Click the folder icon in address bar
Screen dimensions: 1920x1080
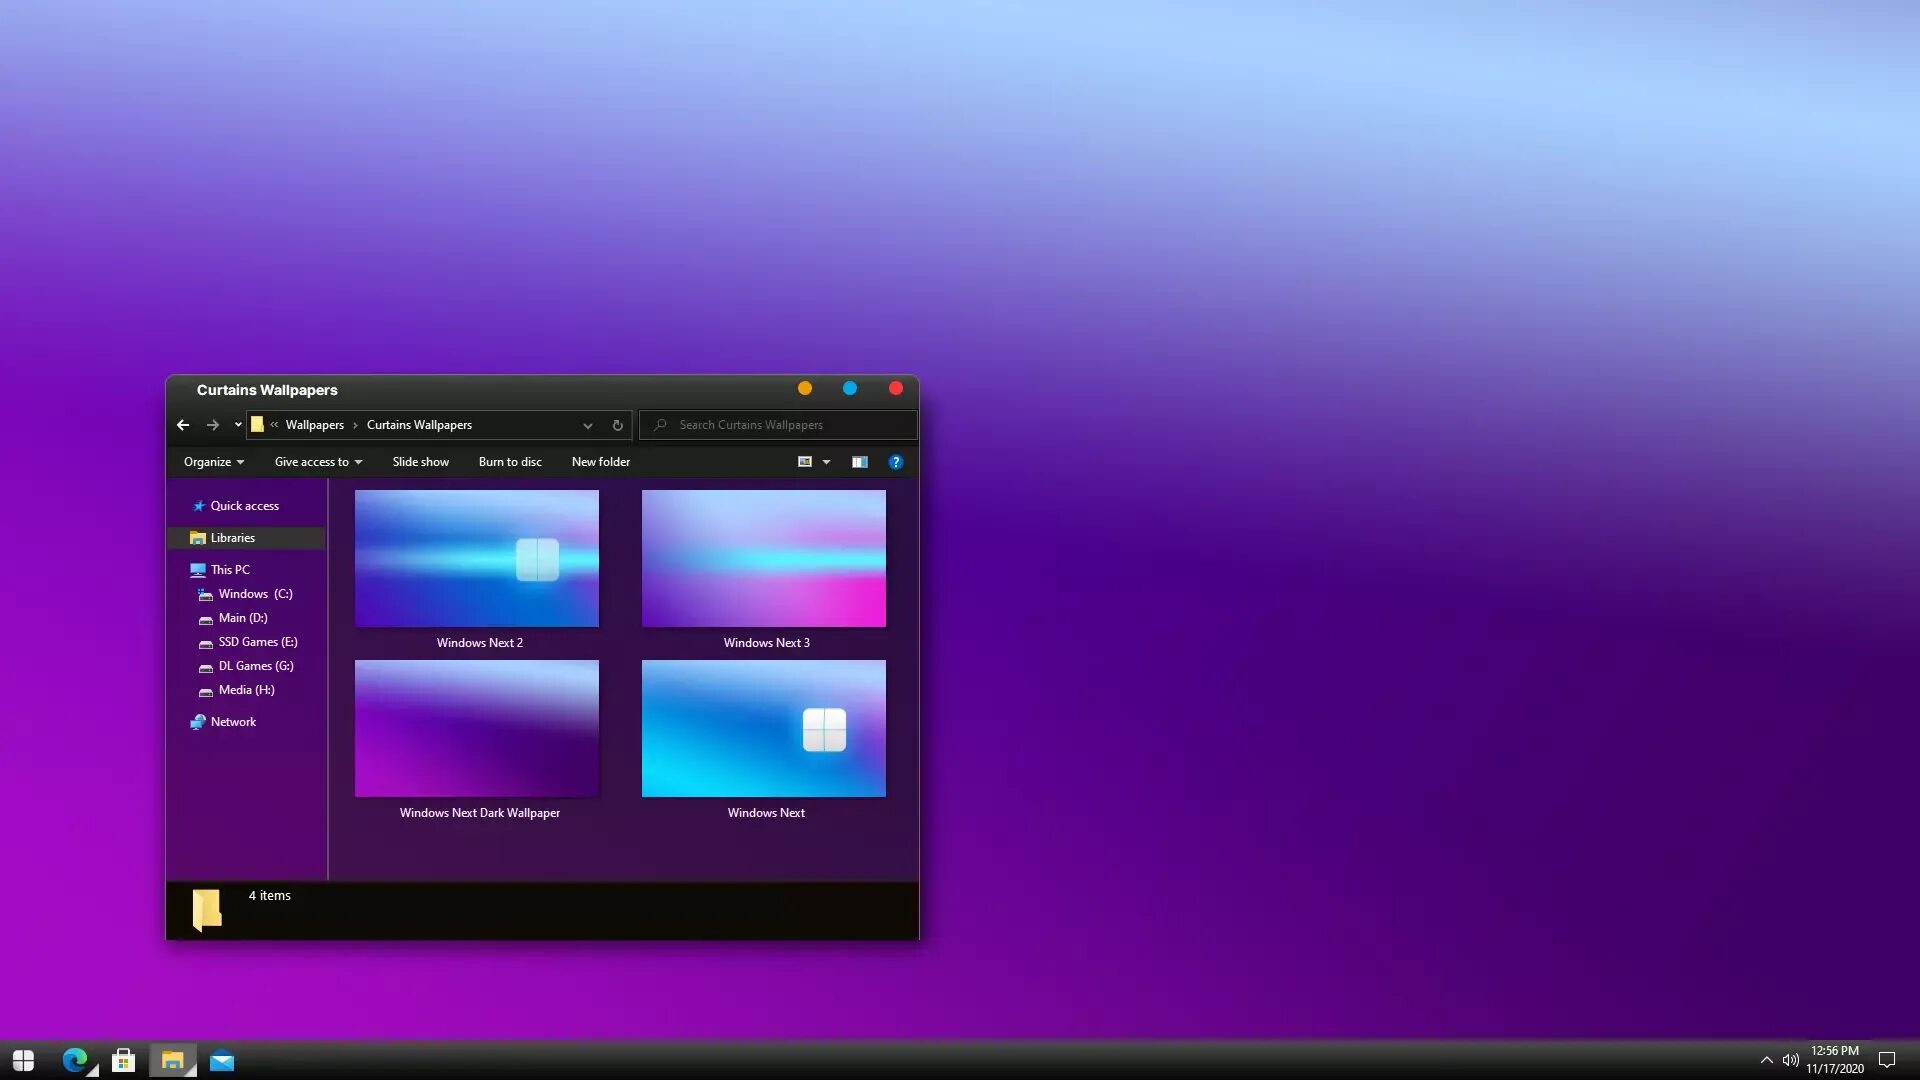(257, 425)
